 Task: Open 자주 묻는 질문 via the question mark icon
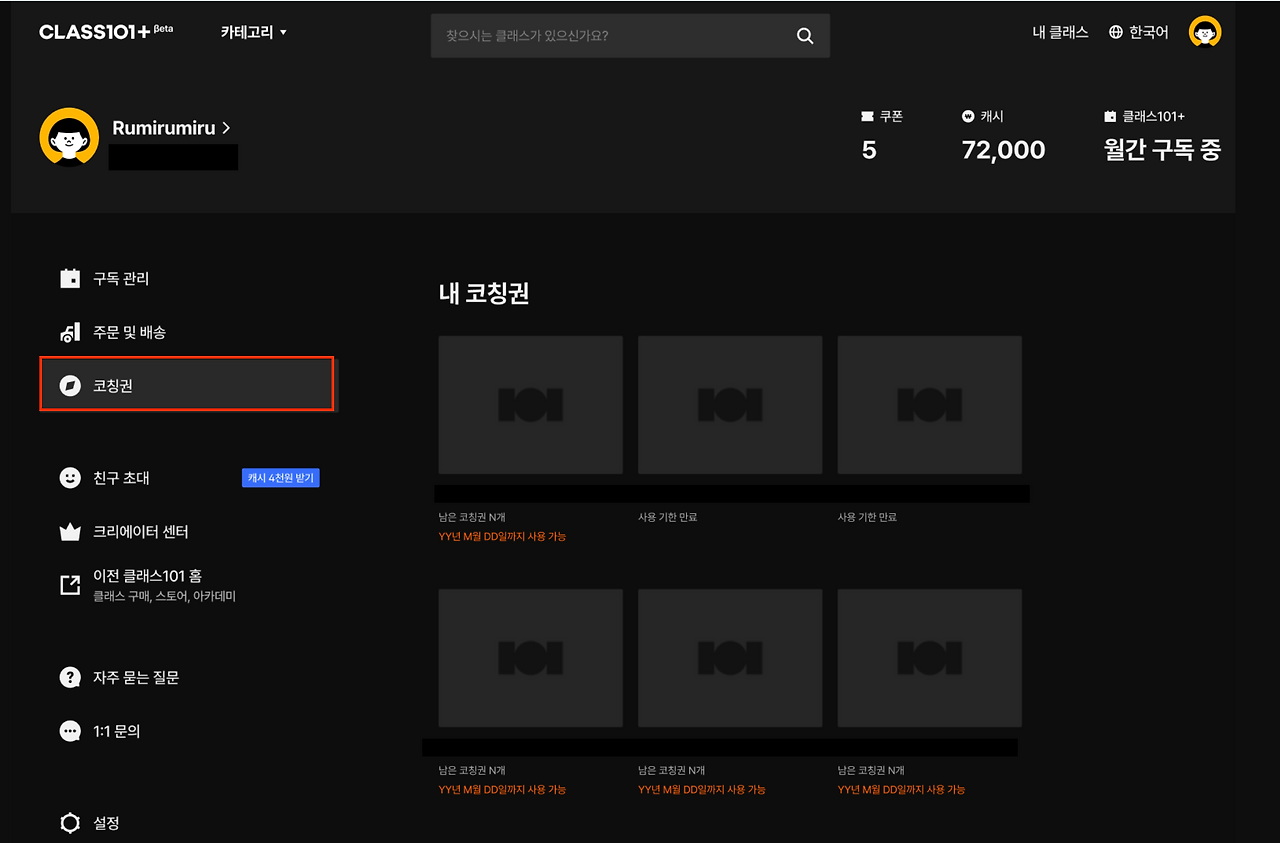pos(70,677)
